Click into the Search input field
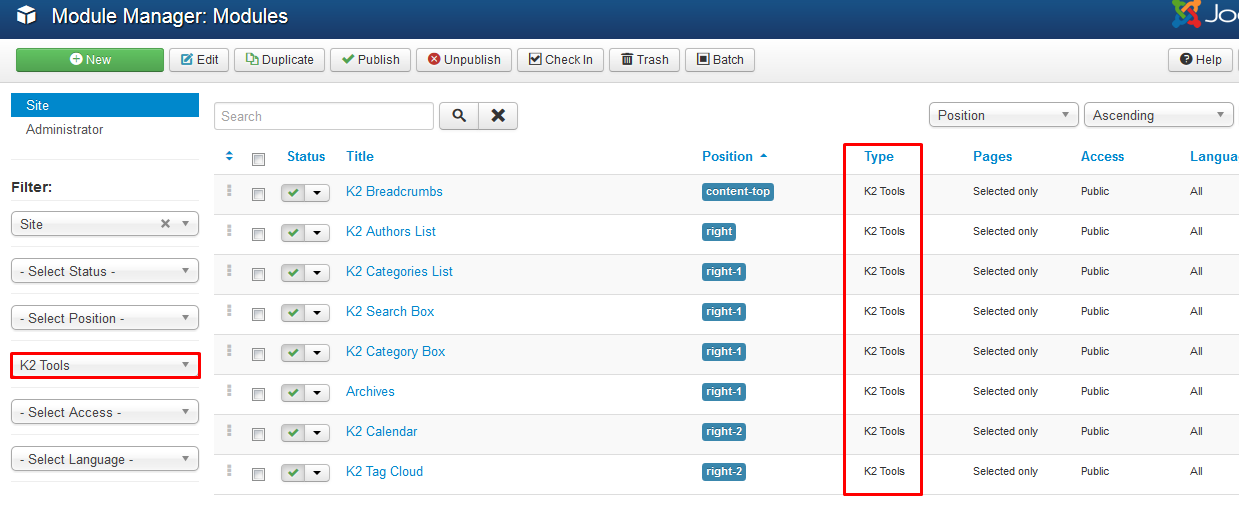Image resolution: width=1239 pixels, height=509 pixels. pos(324,116)
